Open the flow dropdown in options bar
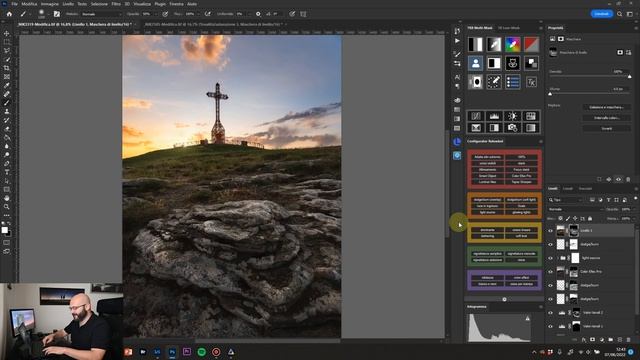 click(198, 14)
